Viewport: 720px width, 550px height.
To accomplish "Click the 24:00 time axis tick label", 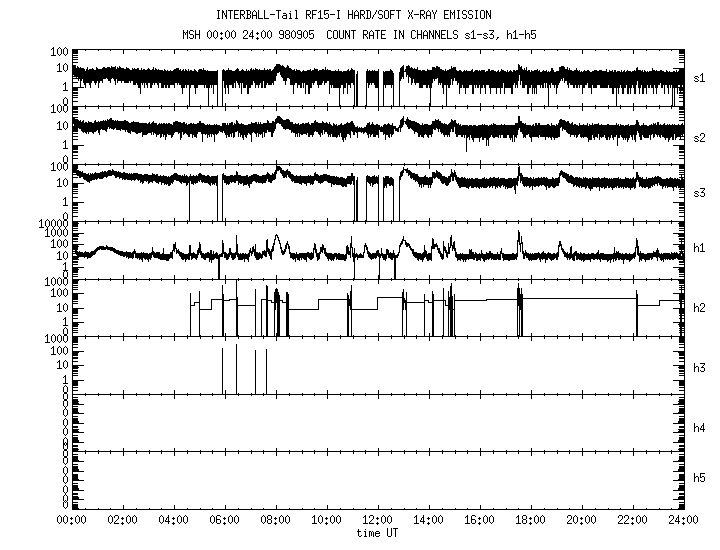I will pos(682,520).
